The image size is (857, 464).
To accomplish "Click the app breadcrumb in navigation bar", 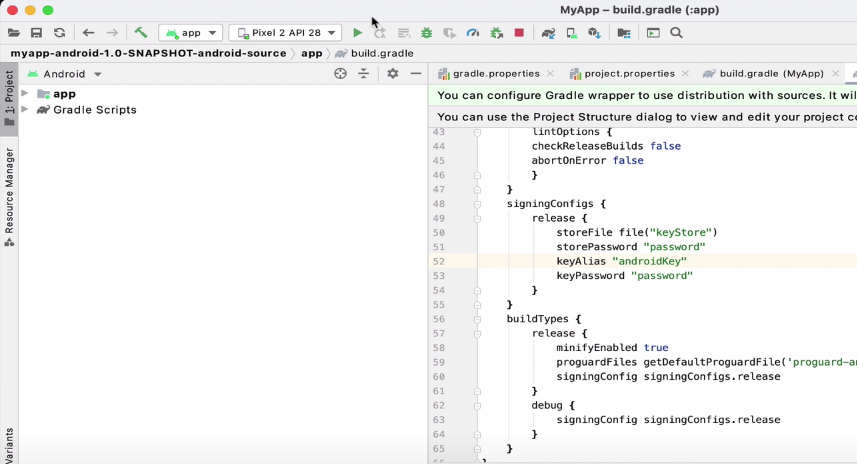I will [312, 53].
